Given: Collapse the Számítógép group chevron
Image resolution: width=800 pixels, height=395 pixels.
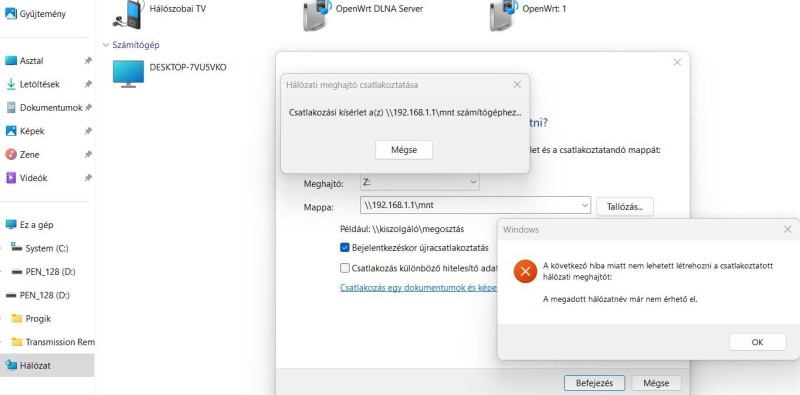Looking at the screenshot, I should click(106, 45).
